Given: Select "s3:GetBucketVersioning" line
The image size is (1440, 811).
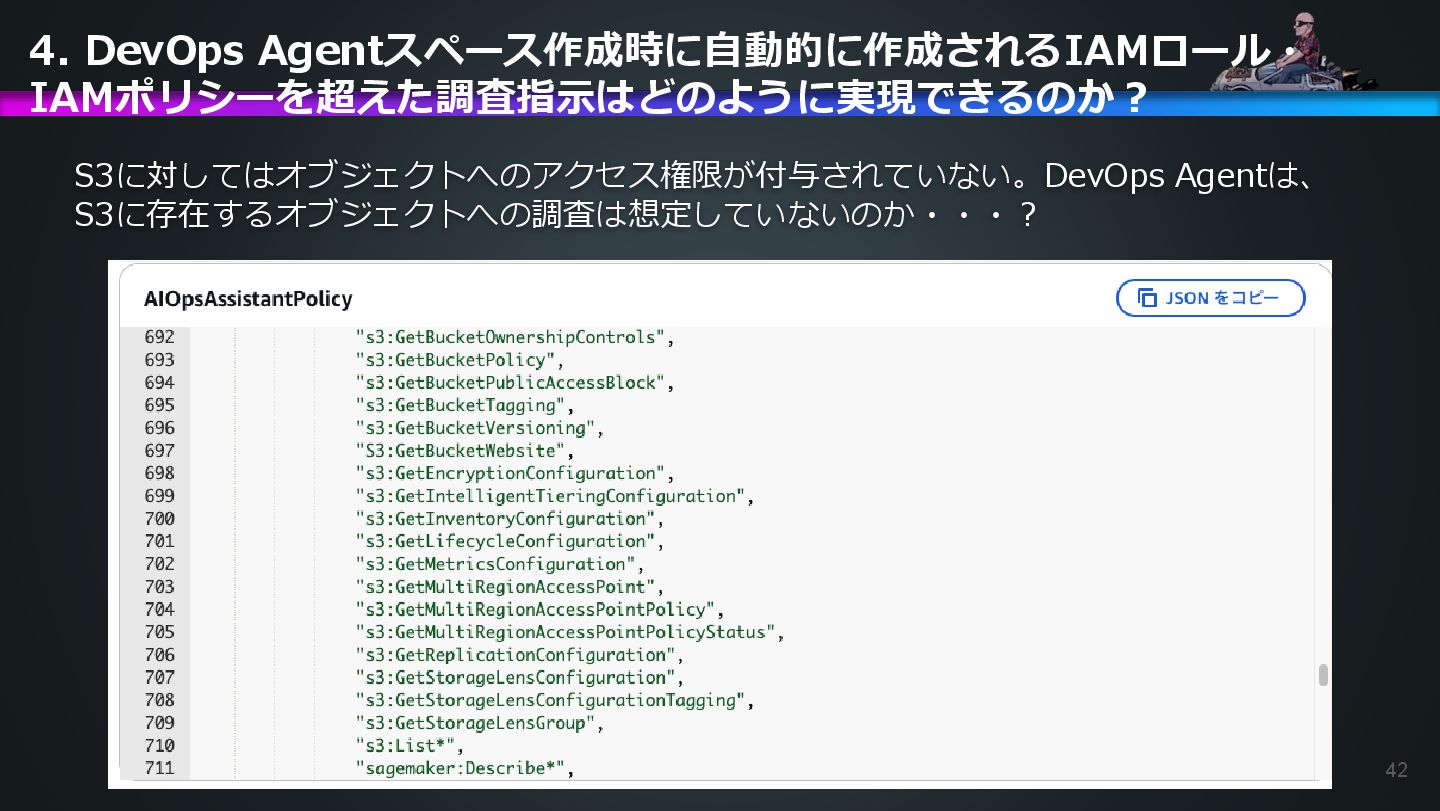Looking at the screenshot, I should [480, 428].
